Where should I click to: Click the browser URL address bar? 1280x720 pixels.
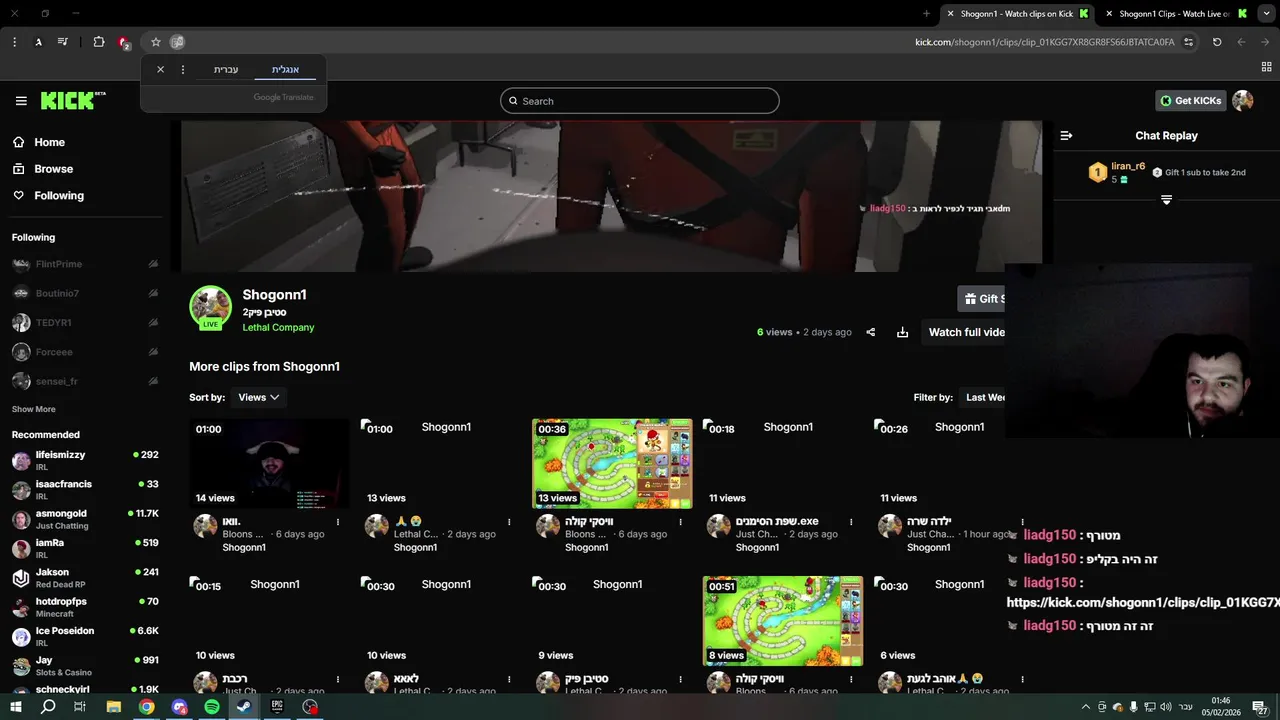1045,42
